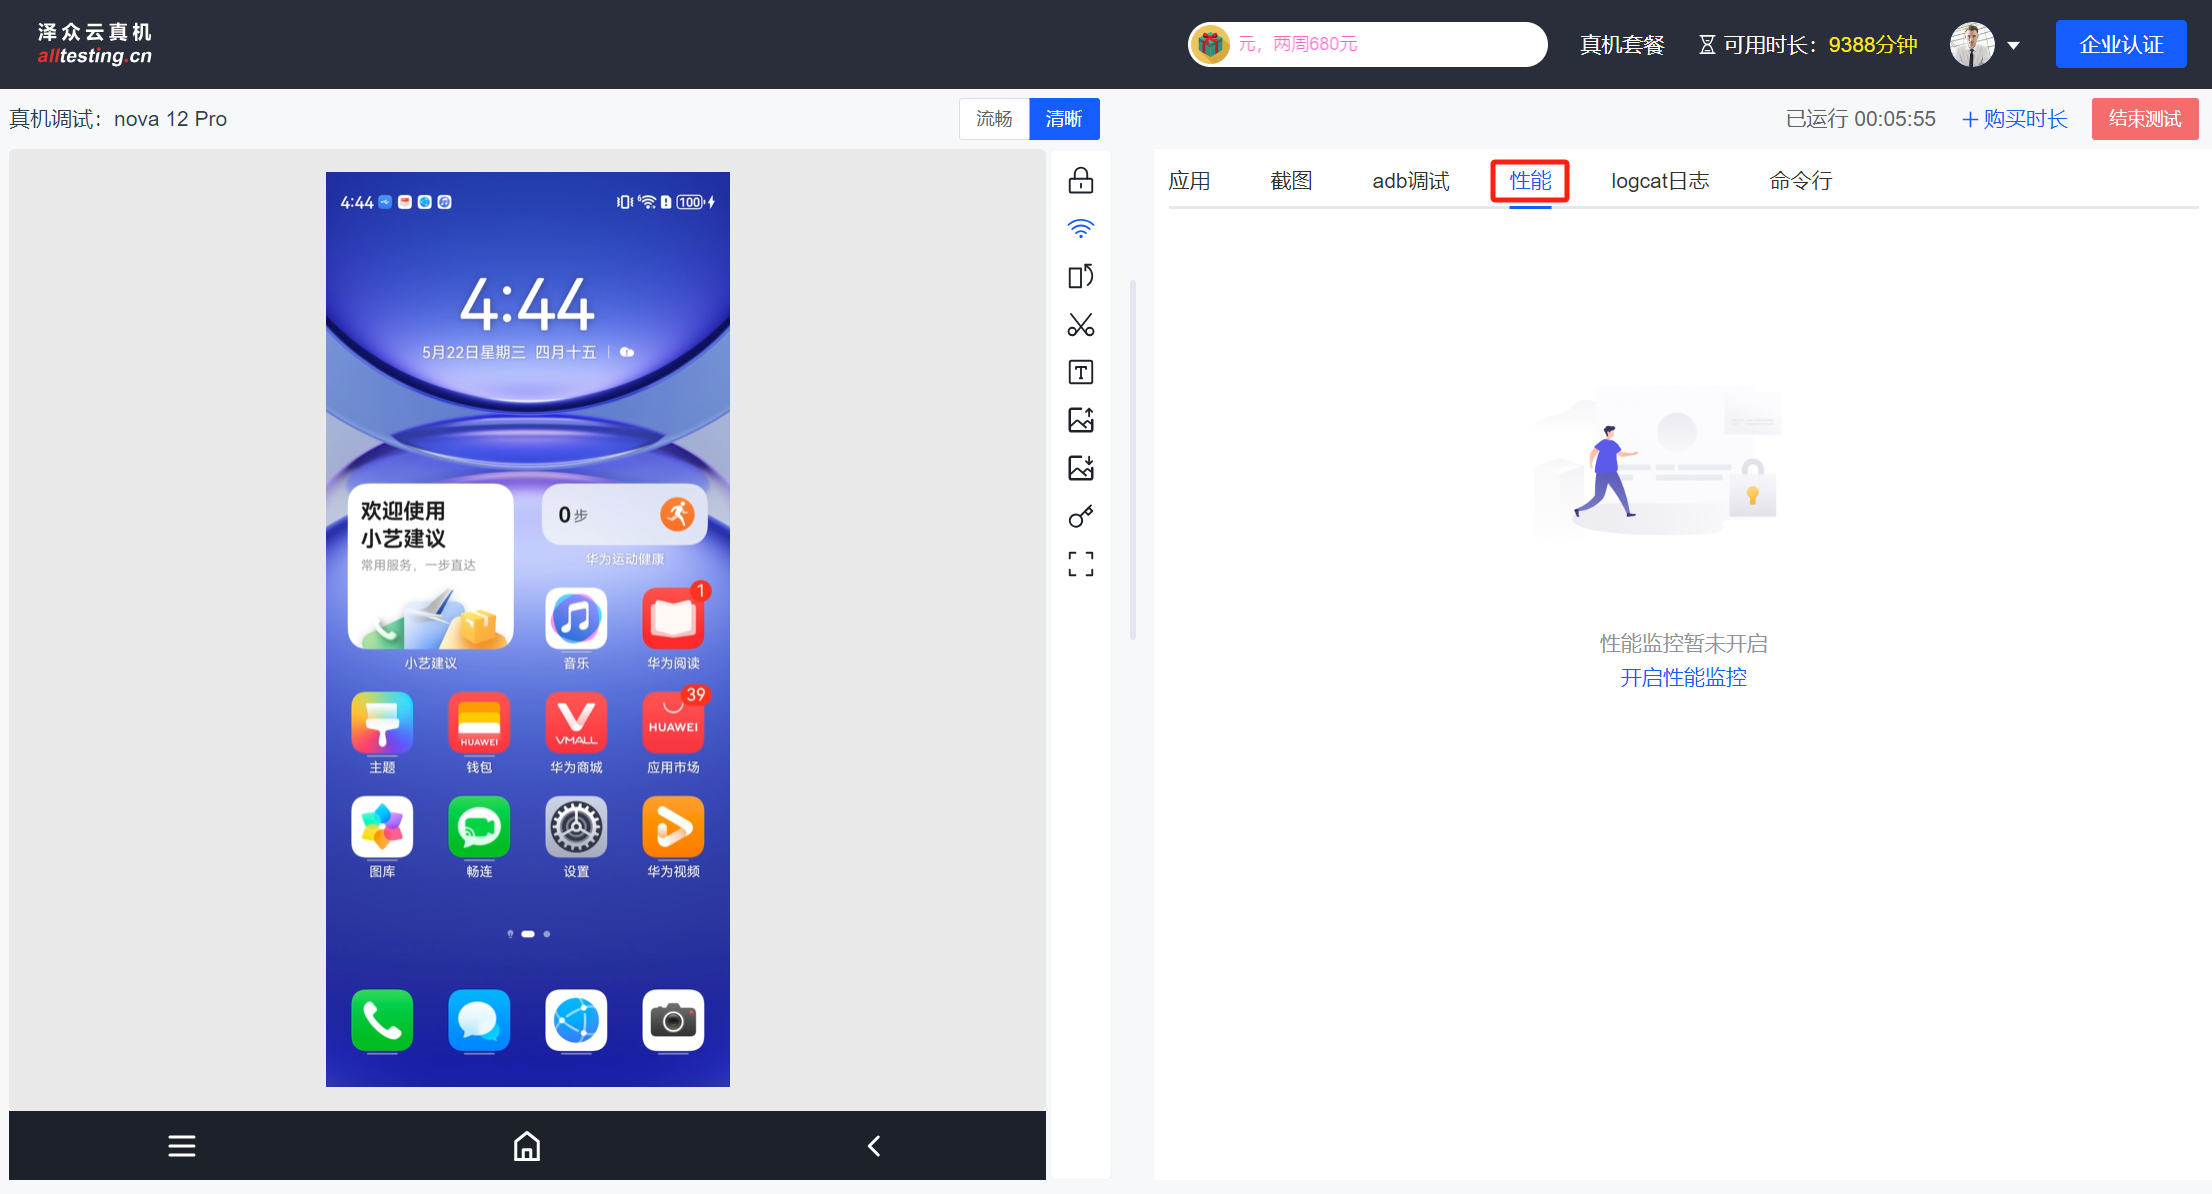Screen dimensions: 2212x1194
Task: Click the 开启性能监控 link
Action: tap(1683, 678)
